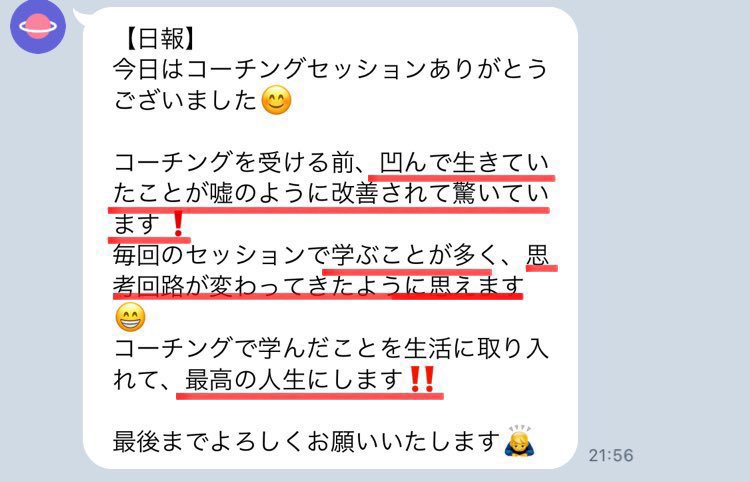
Task: Click the text 今日はコーチングセッションありがとう
Action: (330, 69)
